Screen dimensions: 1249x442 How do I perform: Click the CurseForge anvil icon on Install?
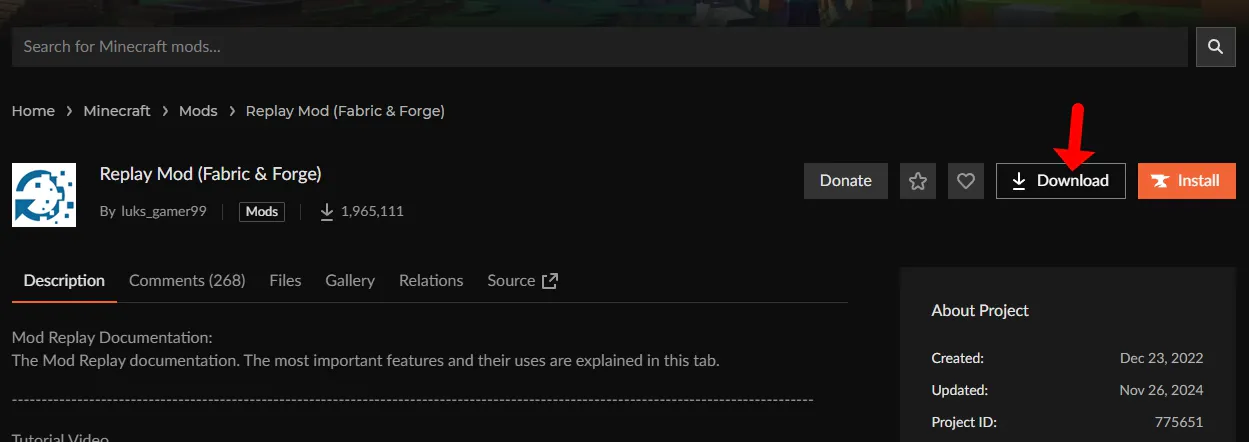1160,181
